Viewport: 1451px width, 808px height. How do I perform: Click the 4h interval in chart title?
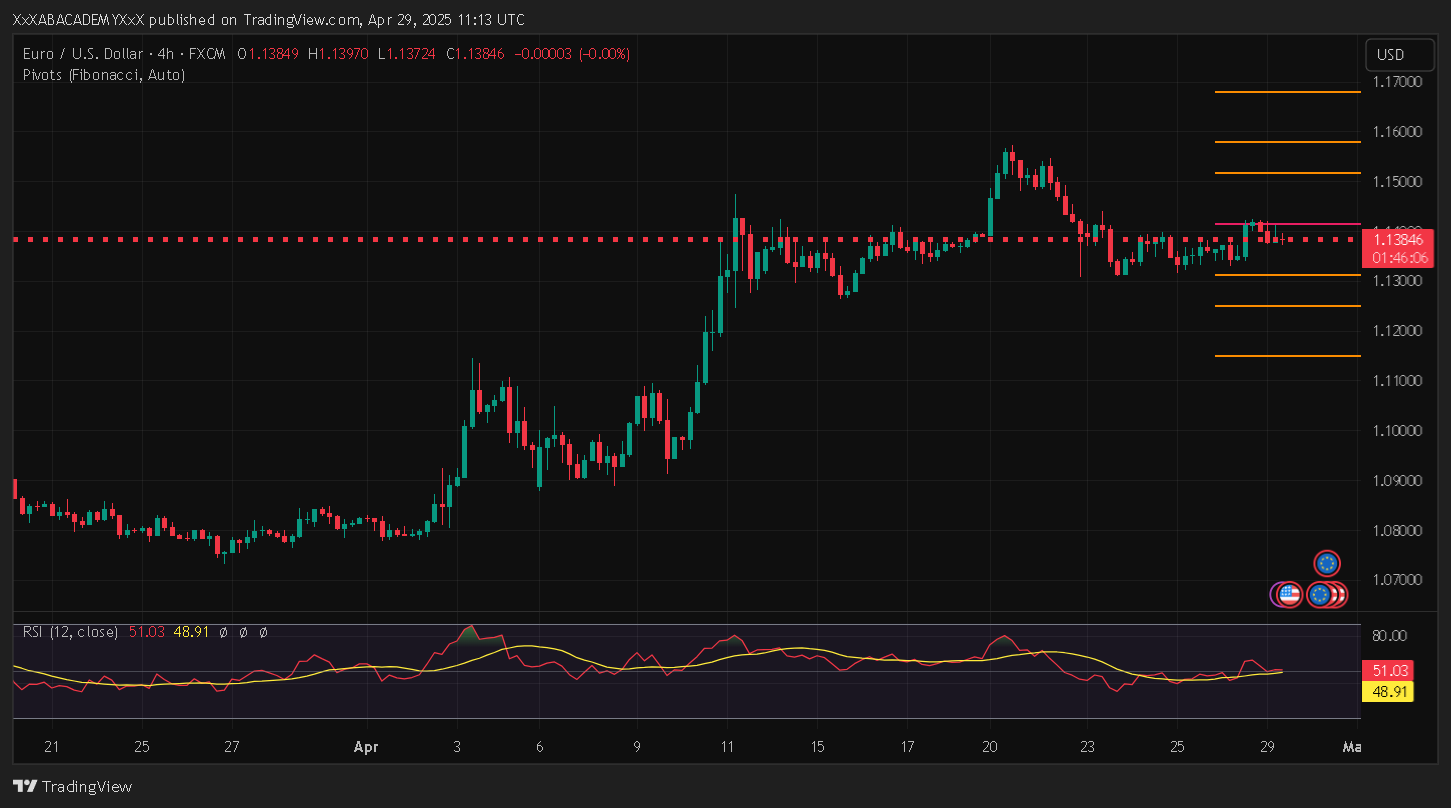pyautogui.click(x=169, y=54)
